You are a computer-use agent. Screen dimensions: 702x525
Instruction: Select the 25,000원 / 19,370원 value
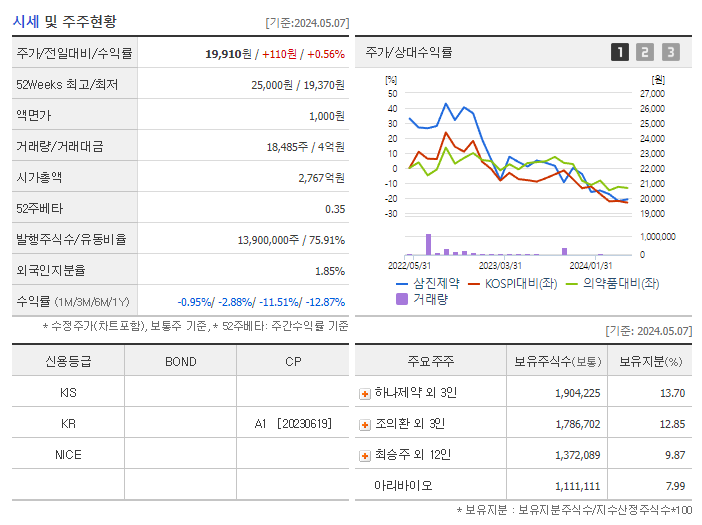tap(298, 85)
